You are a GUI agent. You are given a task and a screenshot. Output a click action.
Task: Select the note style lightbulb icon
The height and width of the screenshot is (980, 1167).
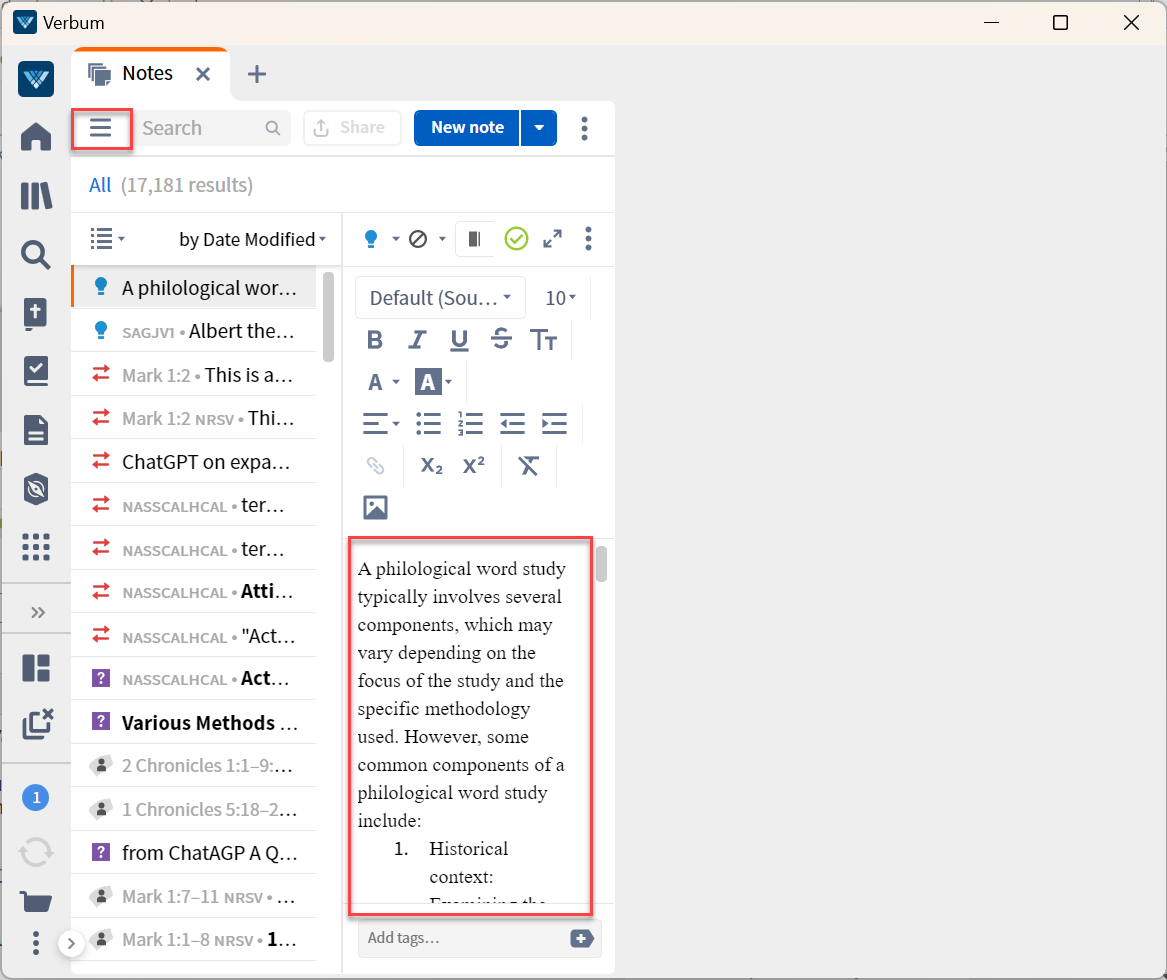370,239
